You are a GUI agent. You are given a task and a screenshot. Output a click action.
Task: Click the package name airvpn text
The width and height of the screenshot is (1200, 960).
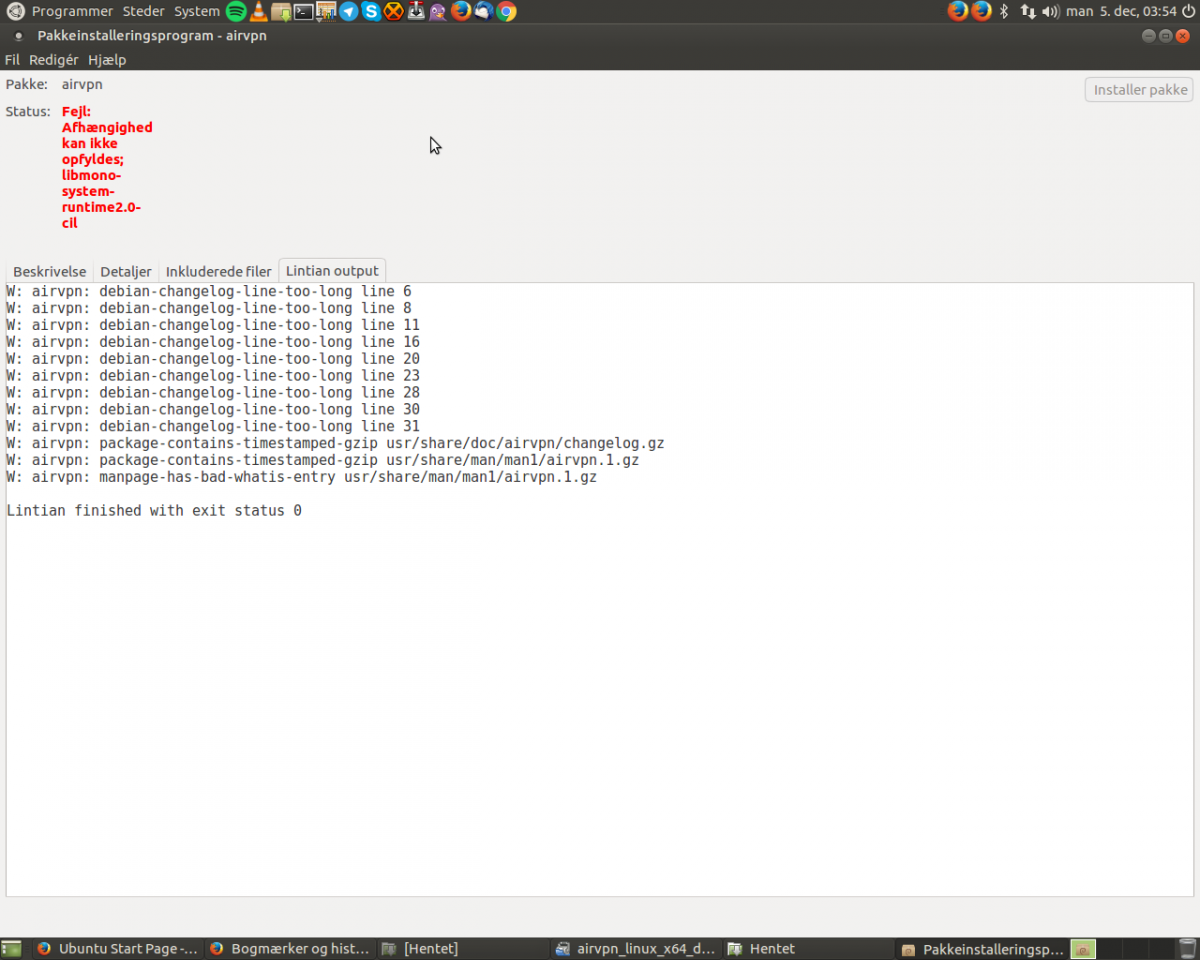(x=82, y=84)
